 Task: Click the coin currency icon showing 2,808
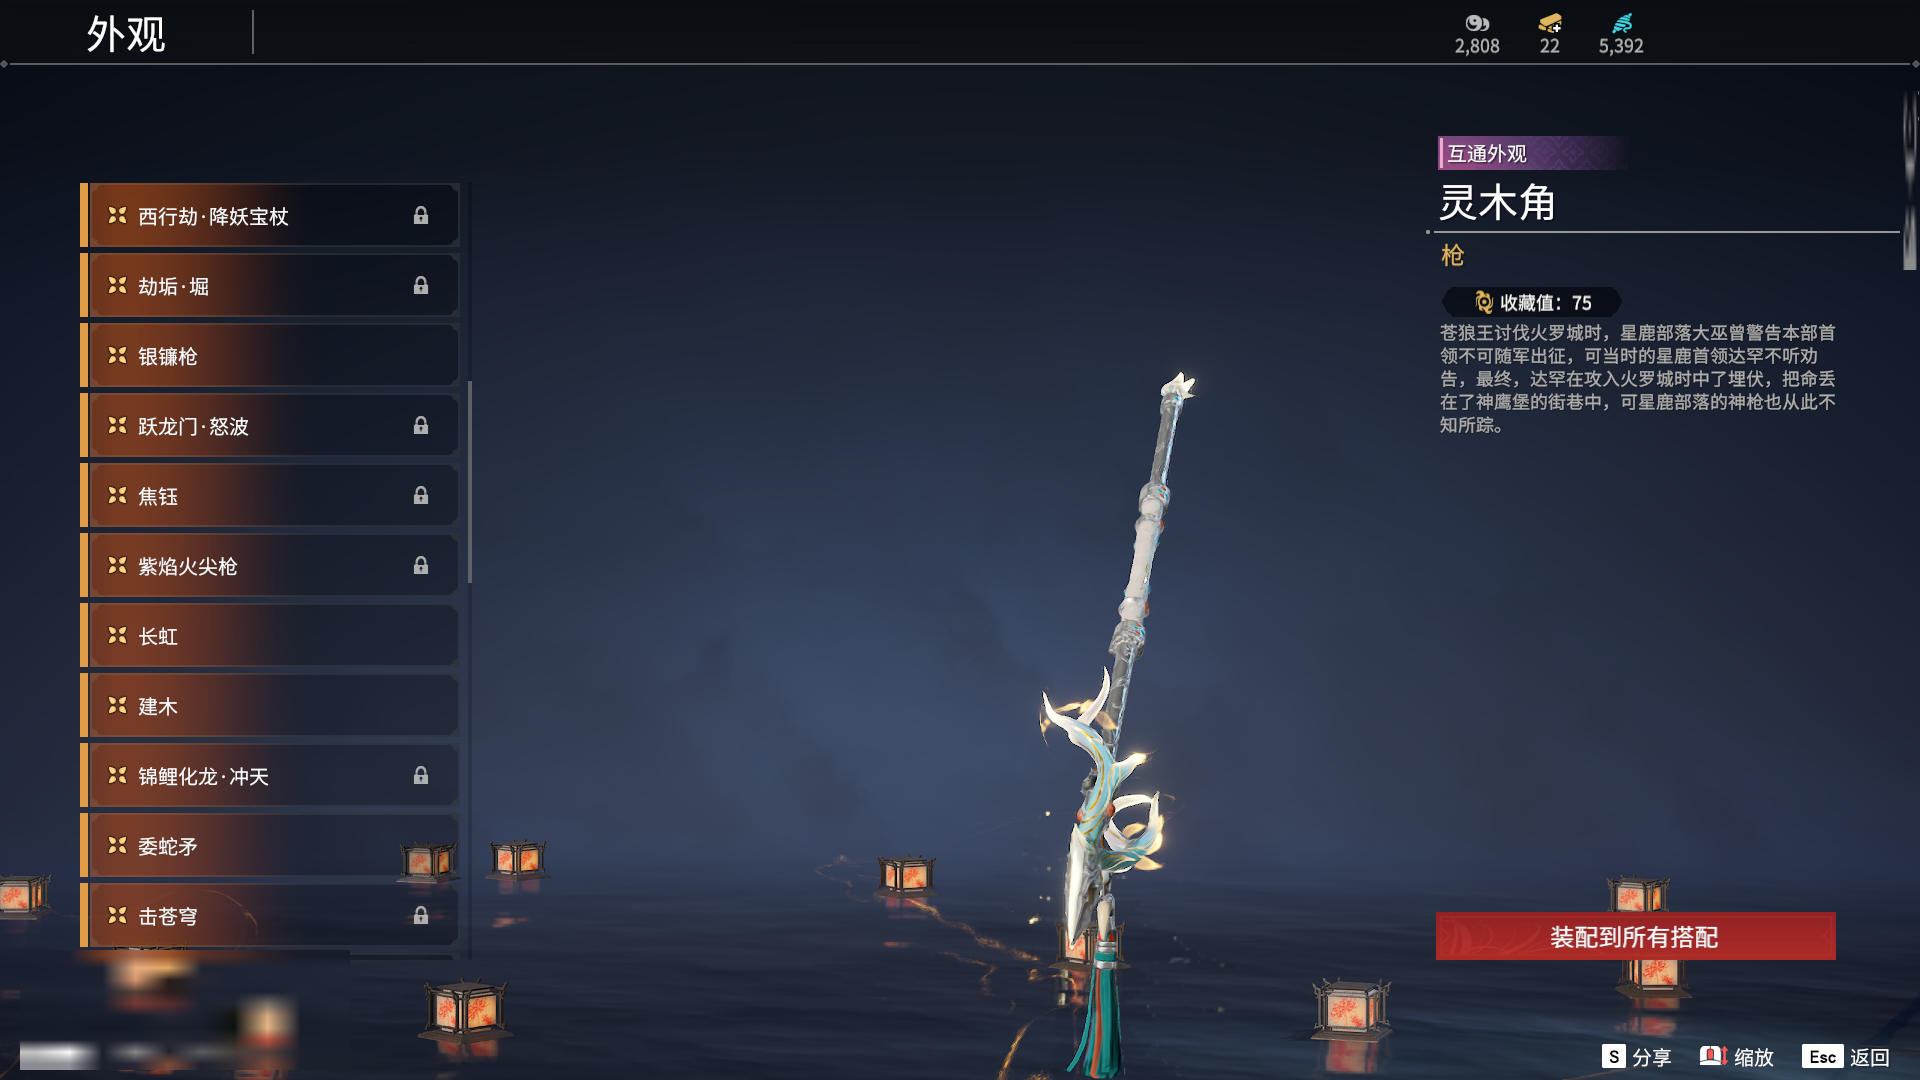tap(1477, 23)
